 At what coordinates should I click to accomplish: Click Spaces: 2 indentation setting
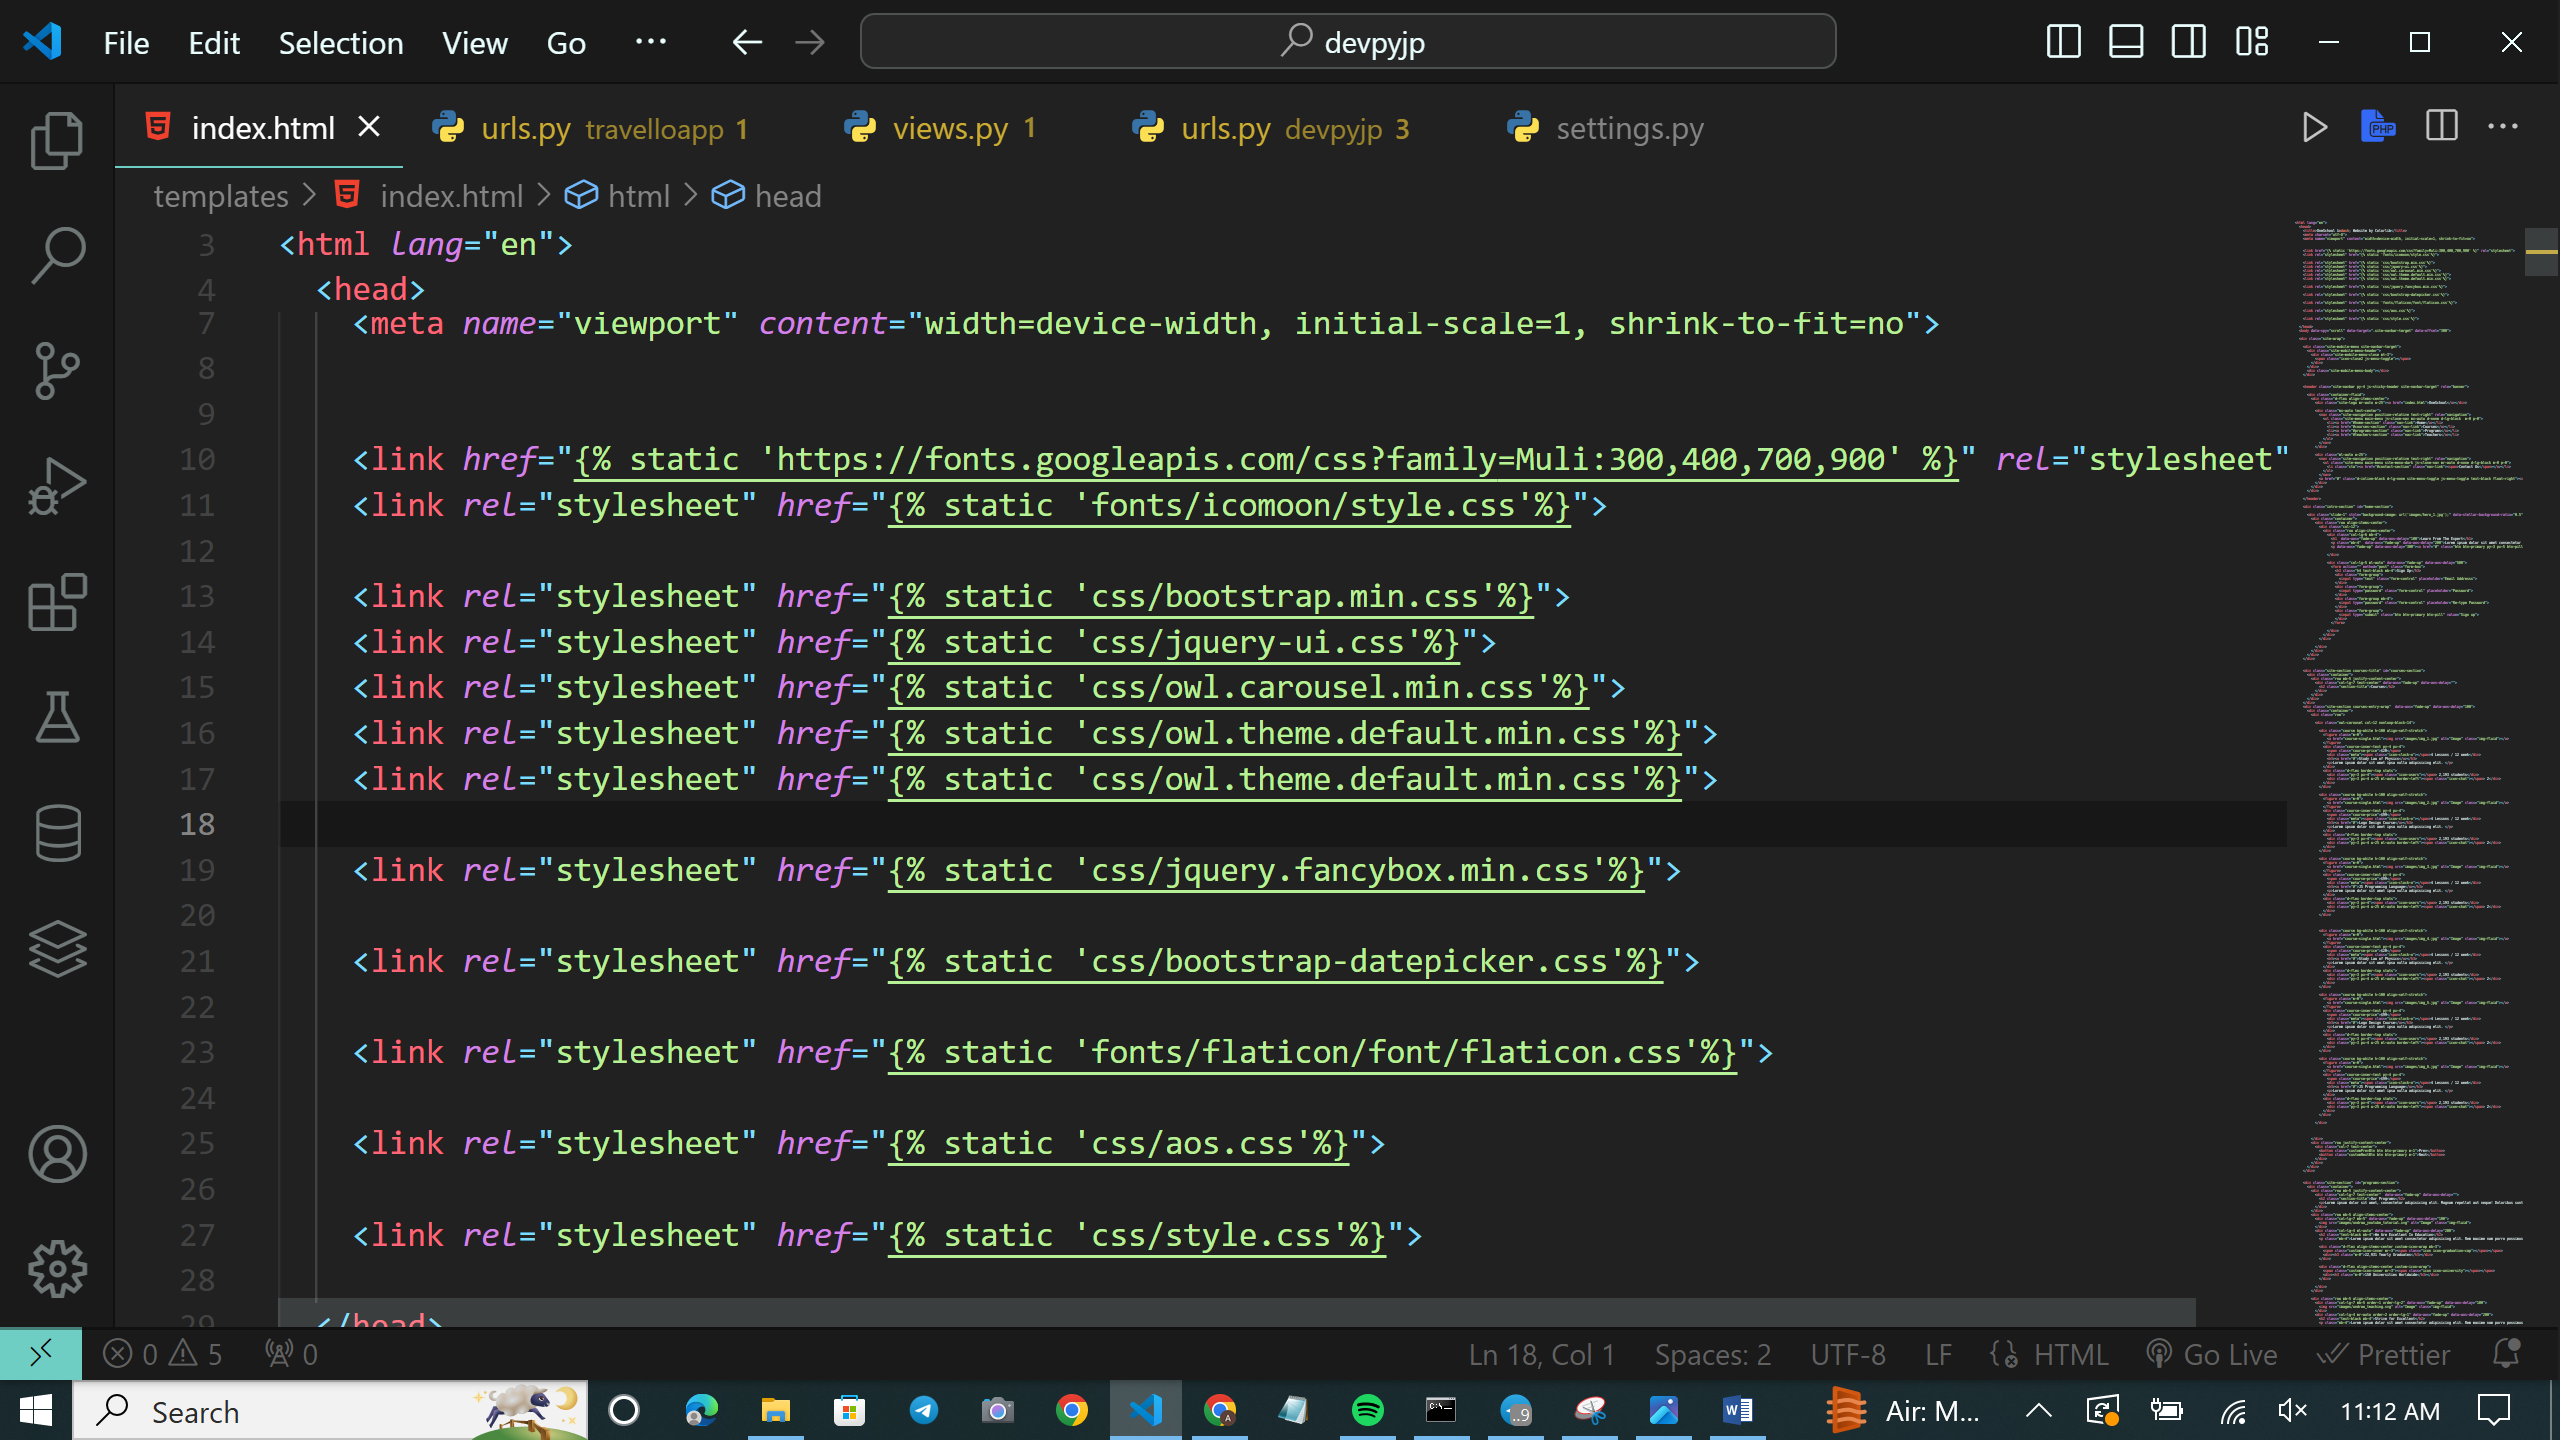[1712, 1354]
